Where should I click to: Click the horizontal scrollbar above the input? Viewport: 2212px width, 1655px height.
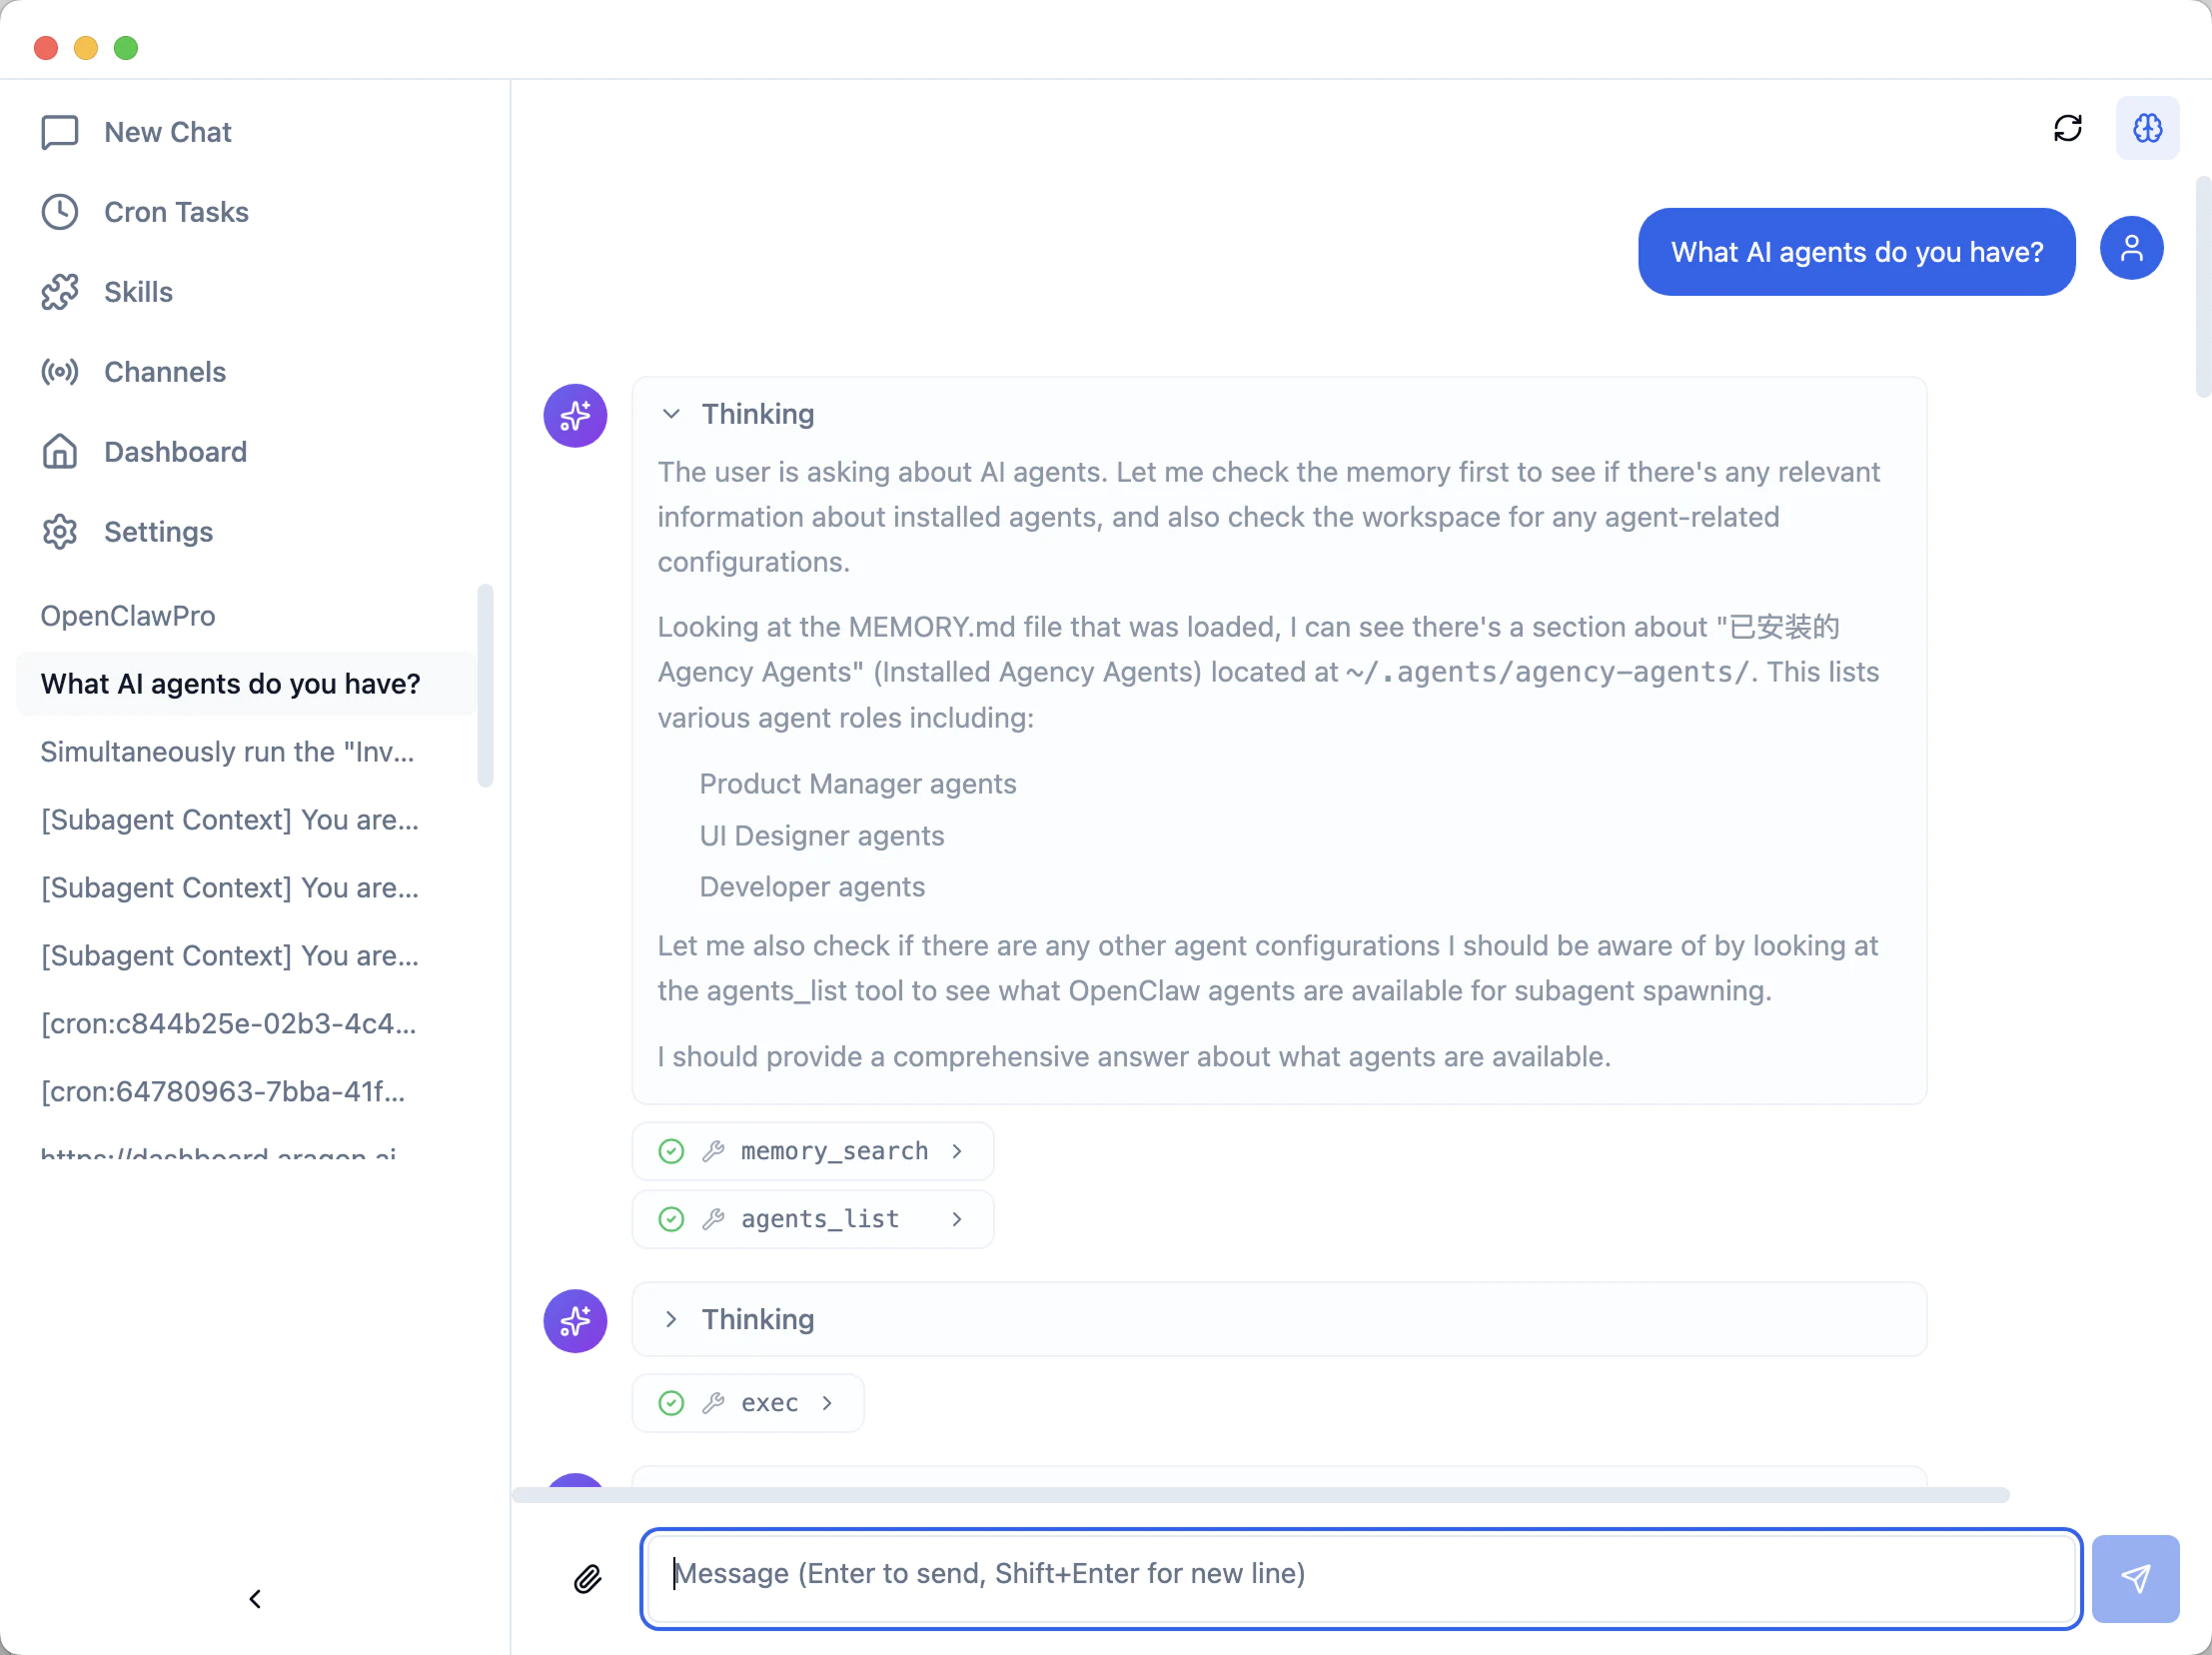tap(1260, 1495)
